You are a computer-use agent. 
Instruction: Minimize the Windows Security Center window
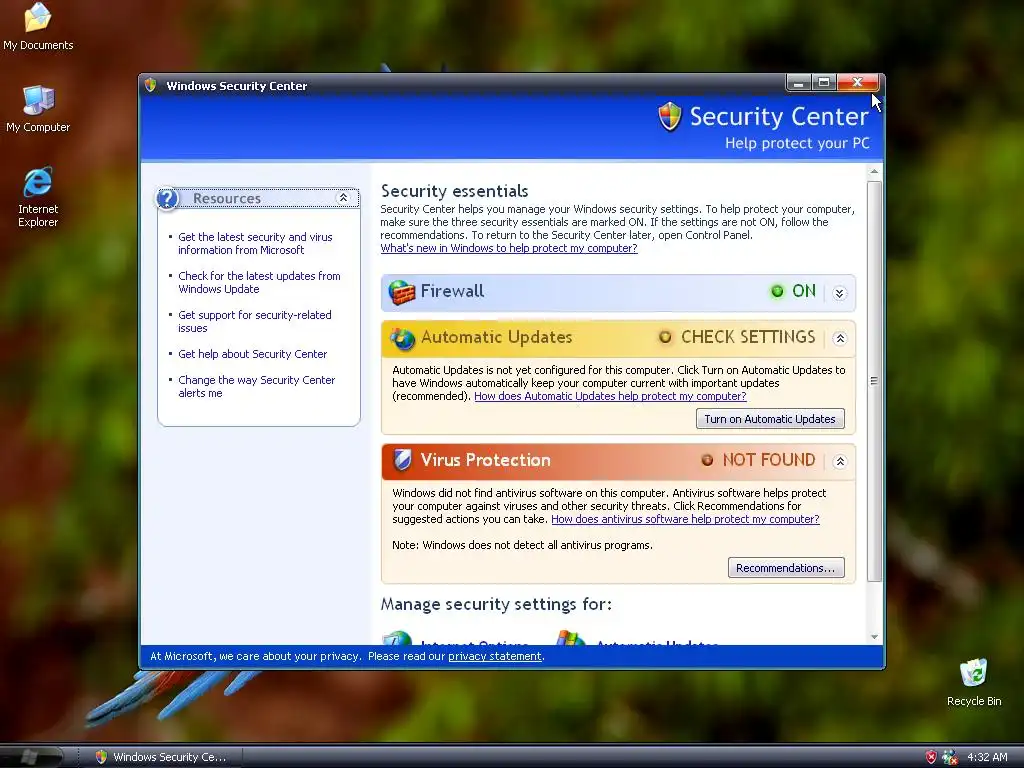tap(798, 82)
